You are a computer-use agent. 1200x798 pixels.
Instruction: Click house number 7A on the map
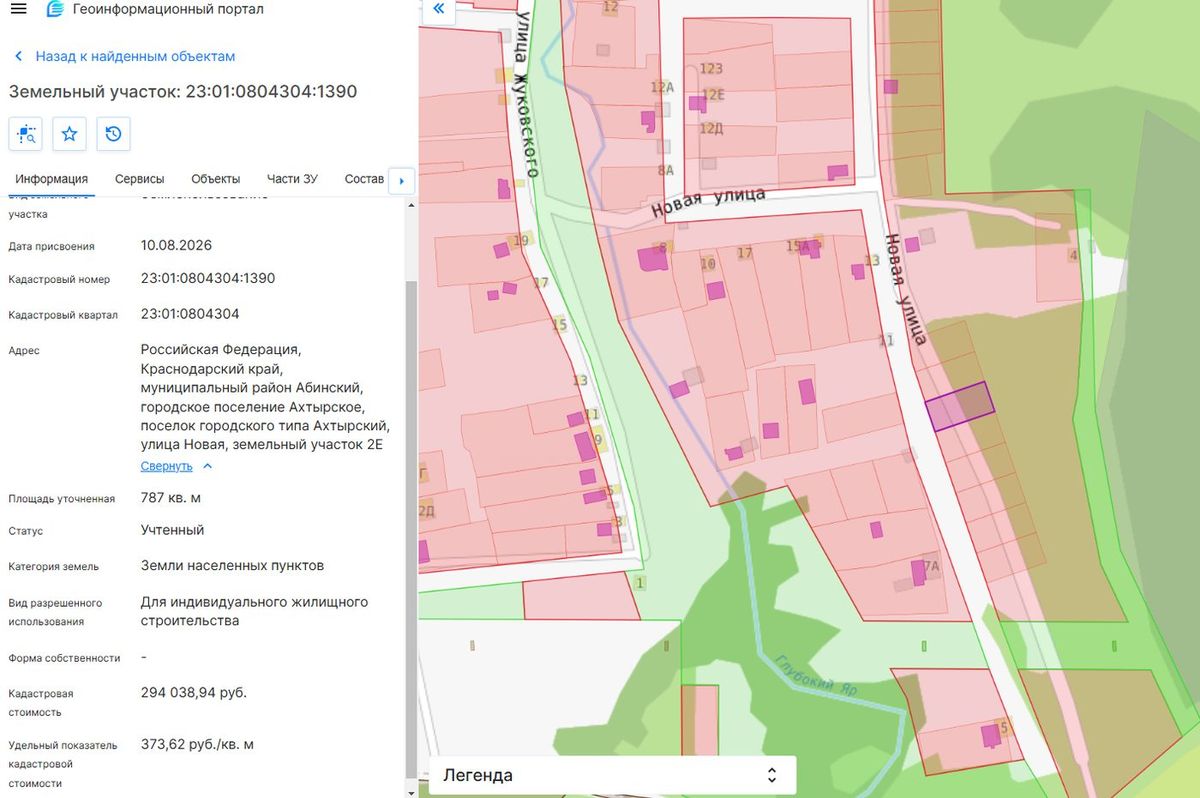931,565
